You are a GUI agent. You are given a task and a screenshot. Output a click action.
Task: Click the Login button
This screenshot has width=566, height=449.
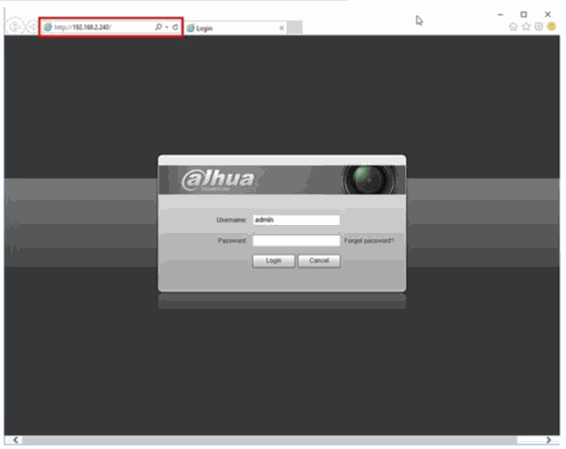click(x=274, y=261)
